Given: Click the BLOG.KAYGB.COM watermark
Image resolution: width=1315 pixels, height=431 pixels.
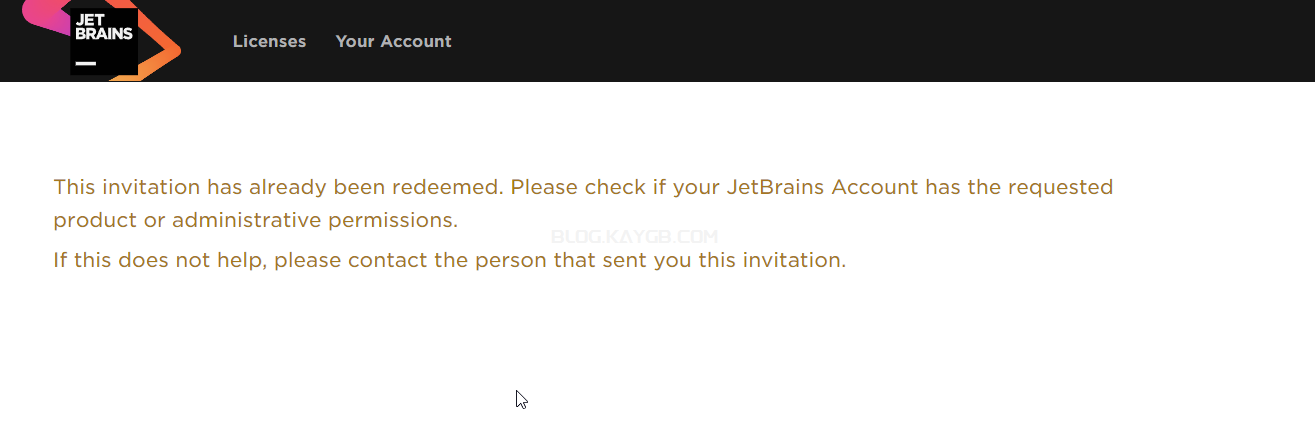Looking at the screenshot, I should pos(634,237).
